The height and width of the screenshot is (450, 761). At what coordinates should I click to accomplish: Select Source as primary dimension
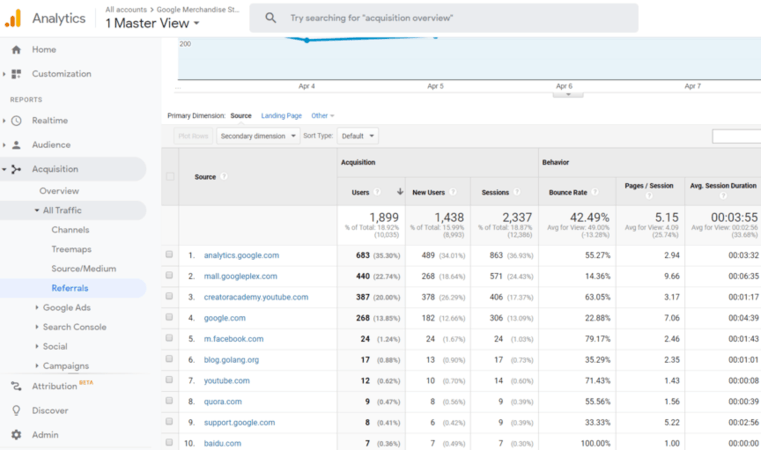pos(241,116)
